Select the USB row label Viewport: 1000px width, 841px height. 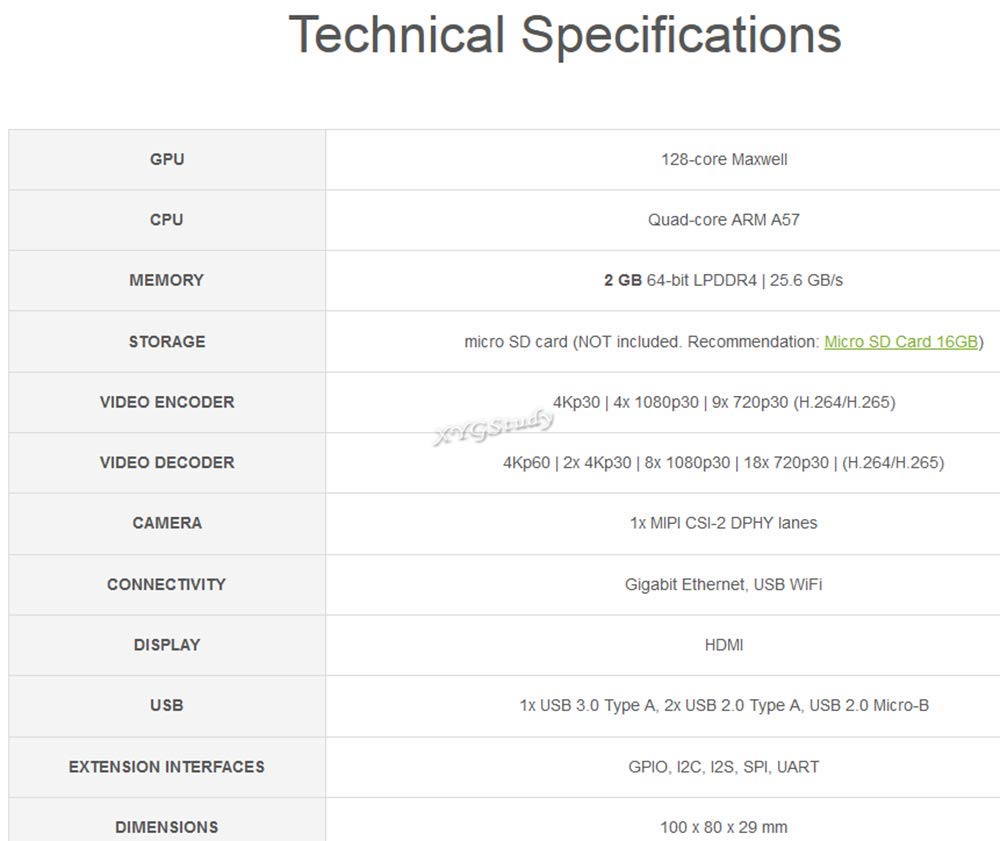click(167, 705)
